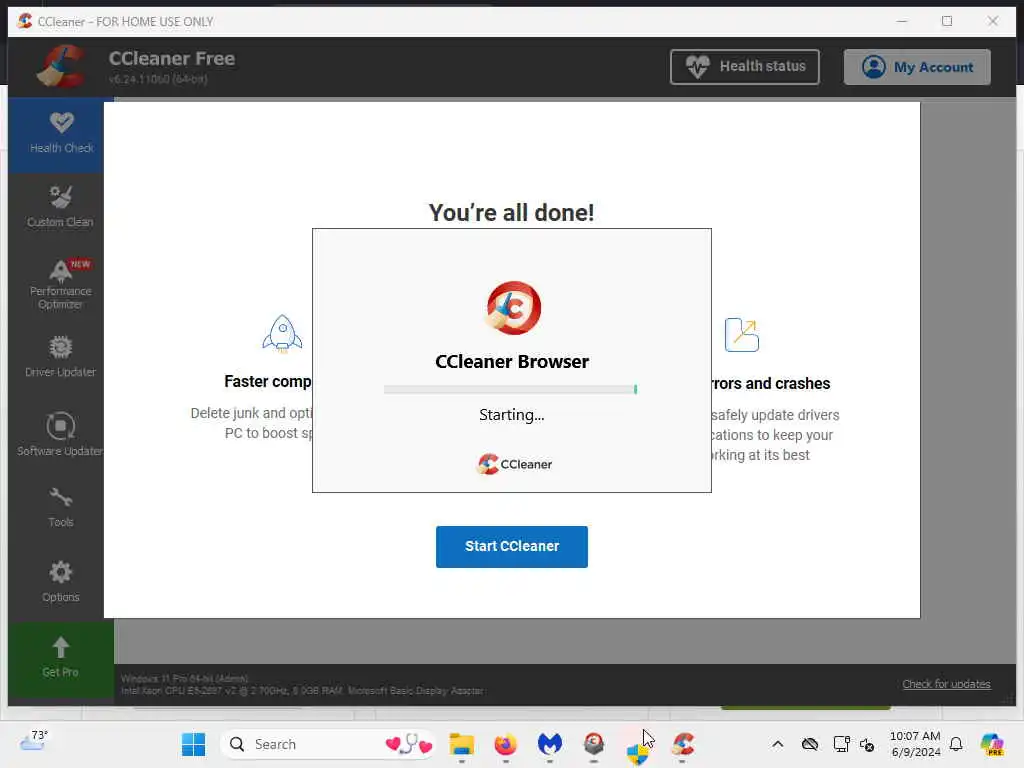Open the Options section
1024x768 pixels.
click(60, 581)
